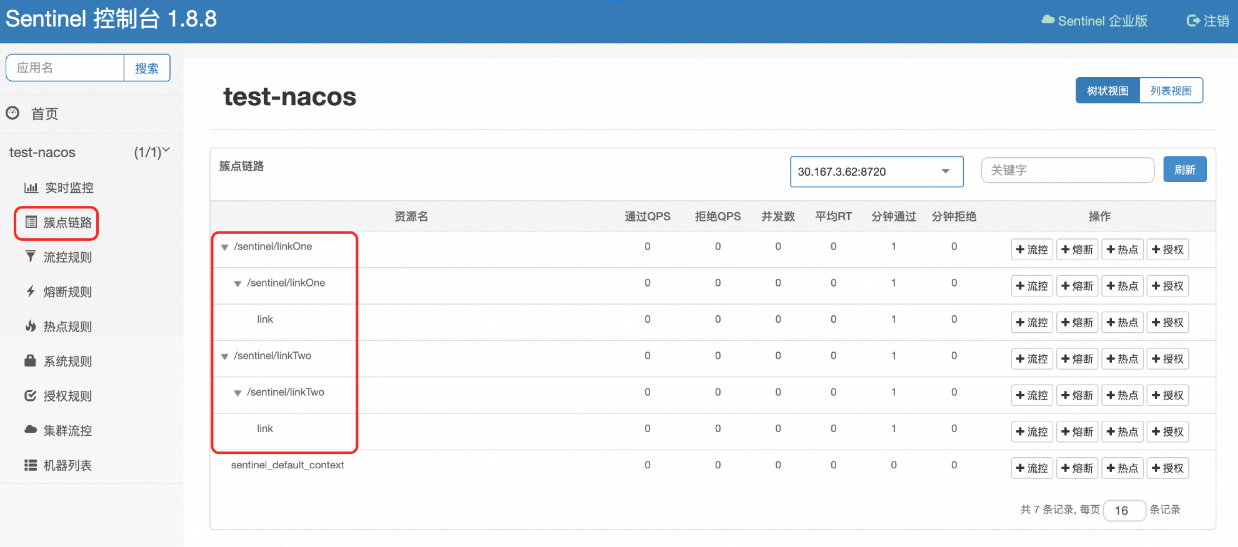This screenshot has height=547, width=1238.
Task: Click the lightning bolt icon for 熔断规则
Action: pyautogui.click(x=31, y=292)
